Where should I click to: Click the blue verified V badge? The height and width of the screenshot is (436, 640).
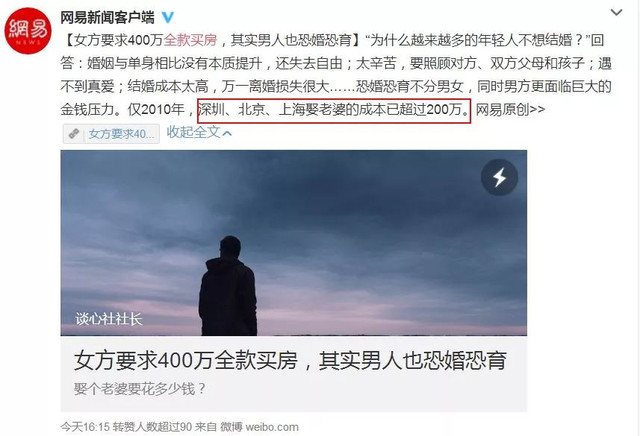(x=168, y=18)
